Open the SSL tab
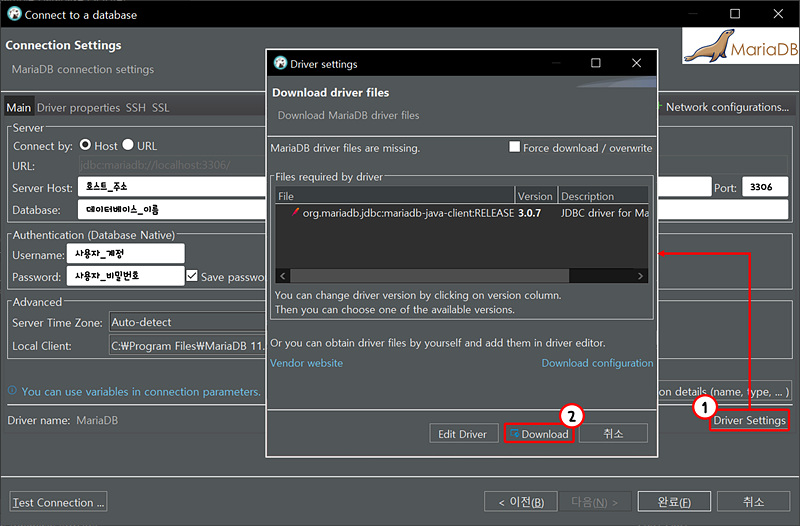 point(160,108)
